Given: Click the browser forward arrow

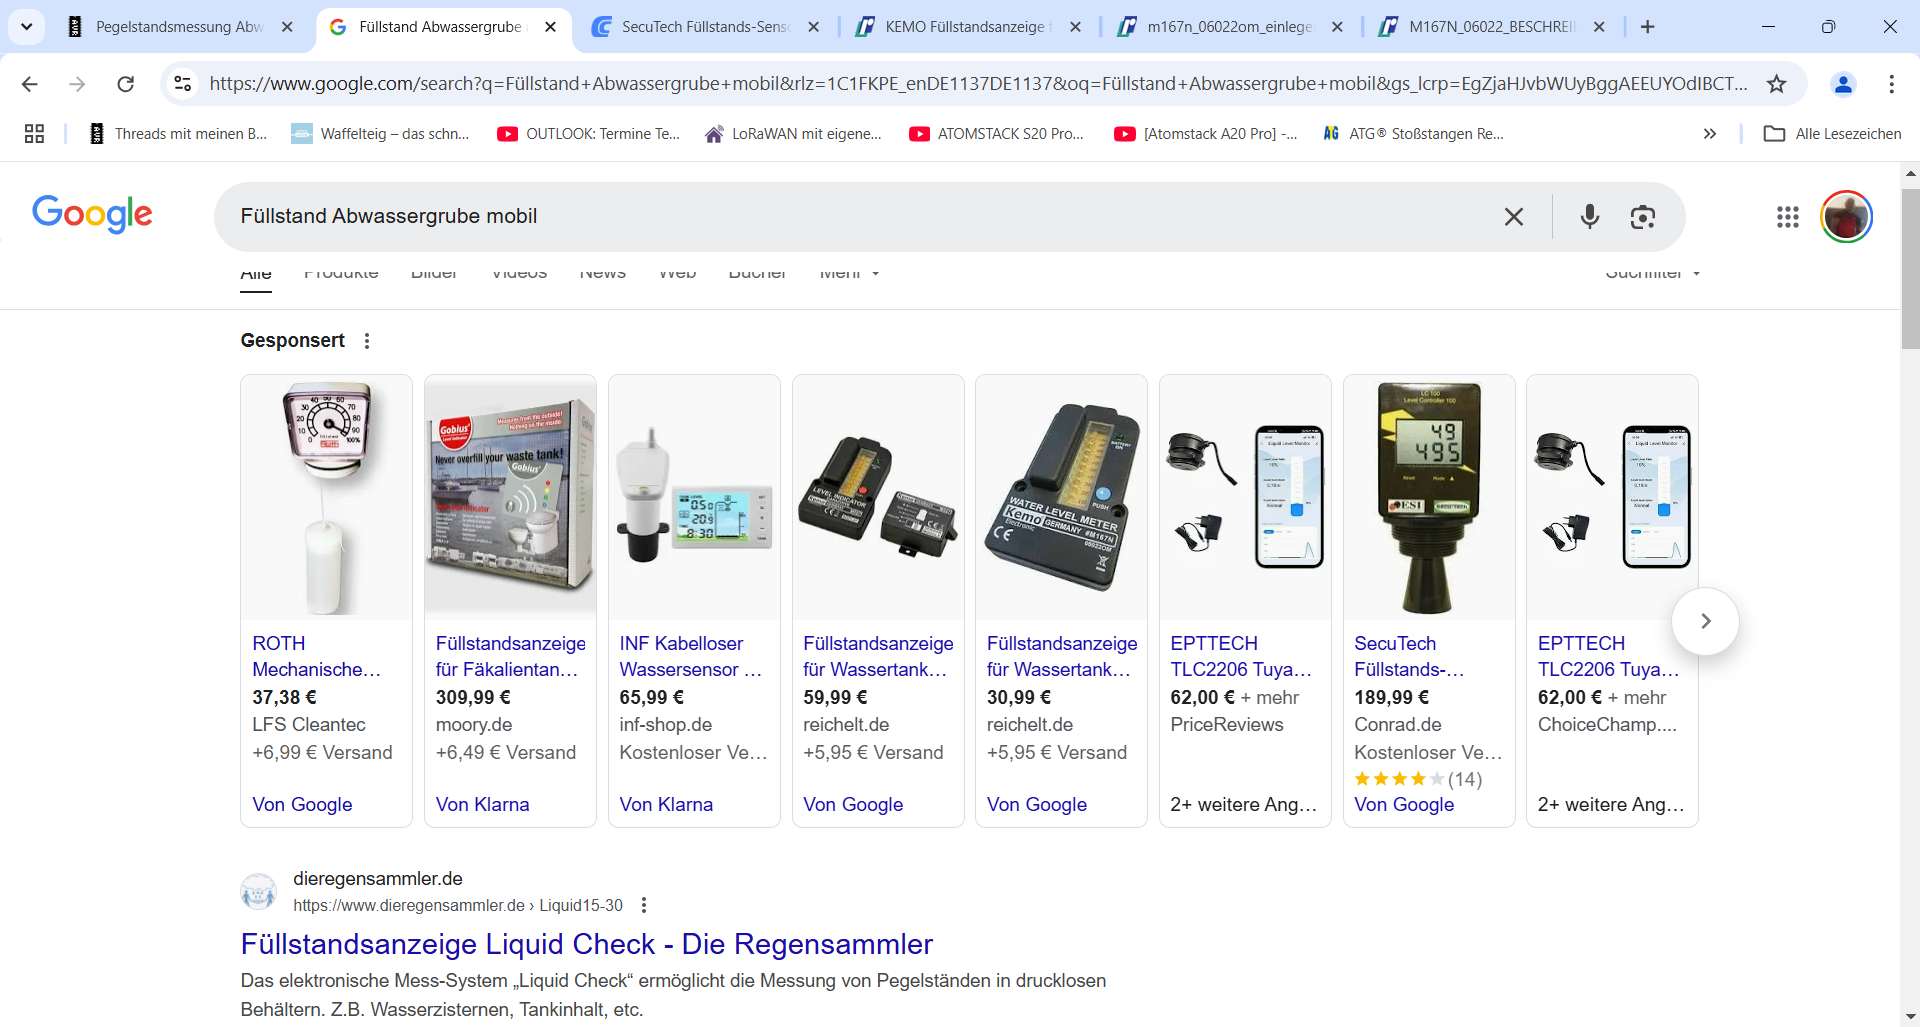Looking at the screenshot, I should pyautogui.click(x=77, y=84).
